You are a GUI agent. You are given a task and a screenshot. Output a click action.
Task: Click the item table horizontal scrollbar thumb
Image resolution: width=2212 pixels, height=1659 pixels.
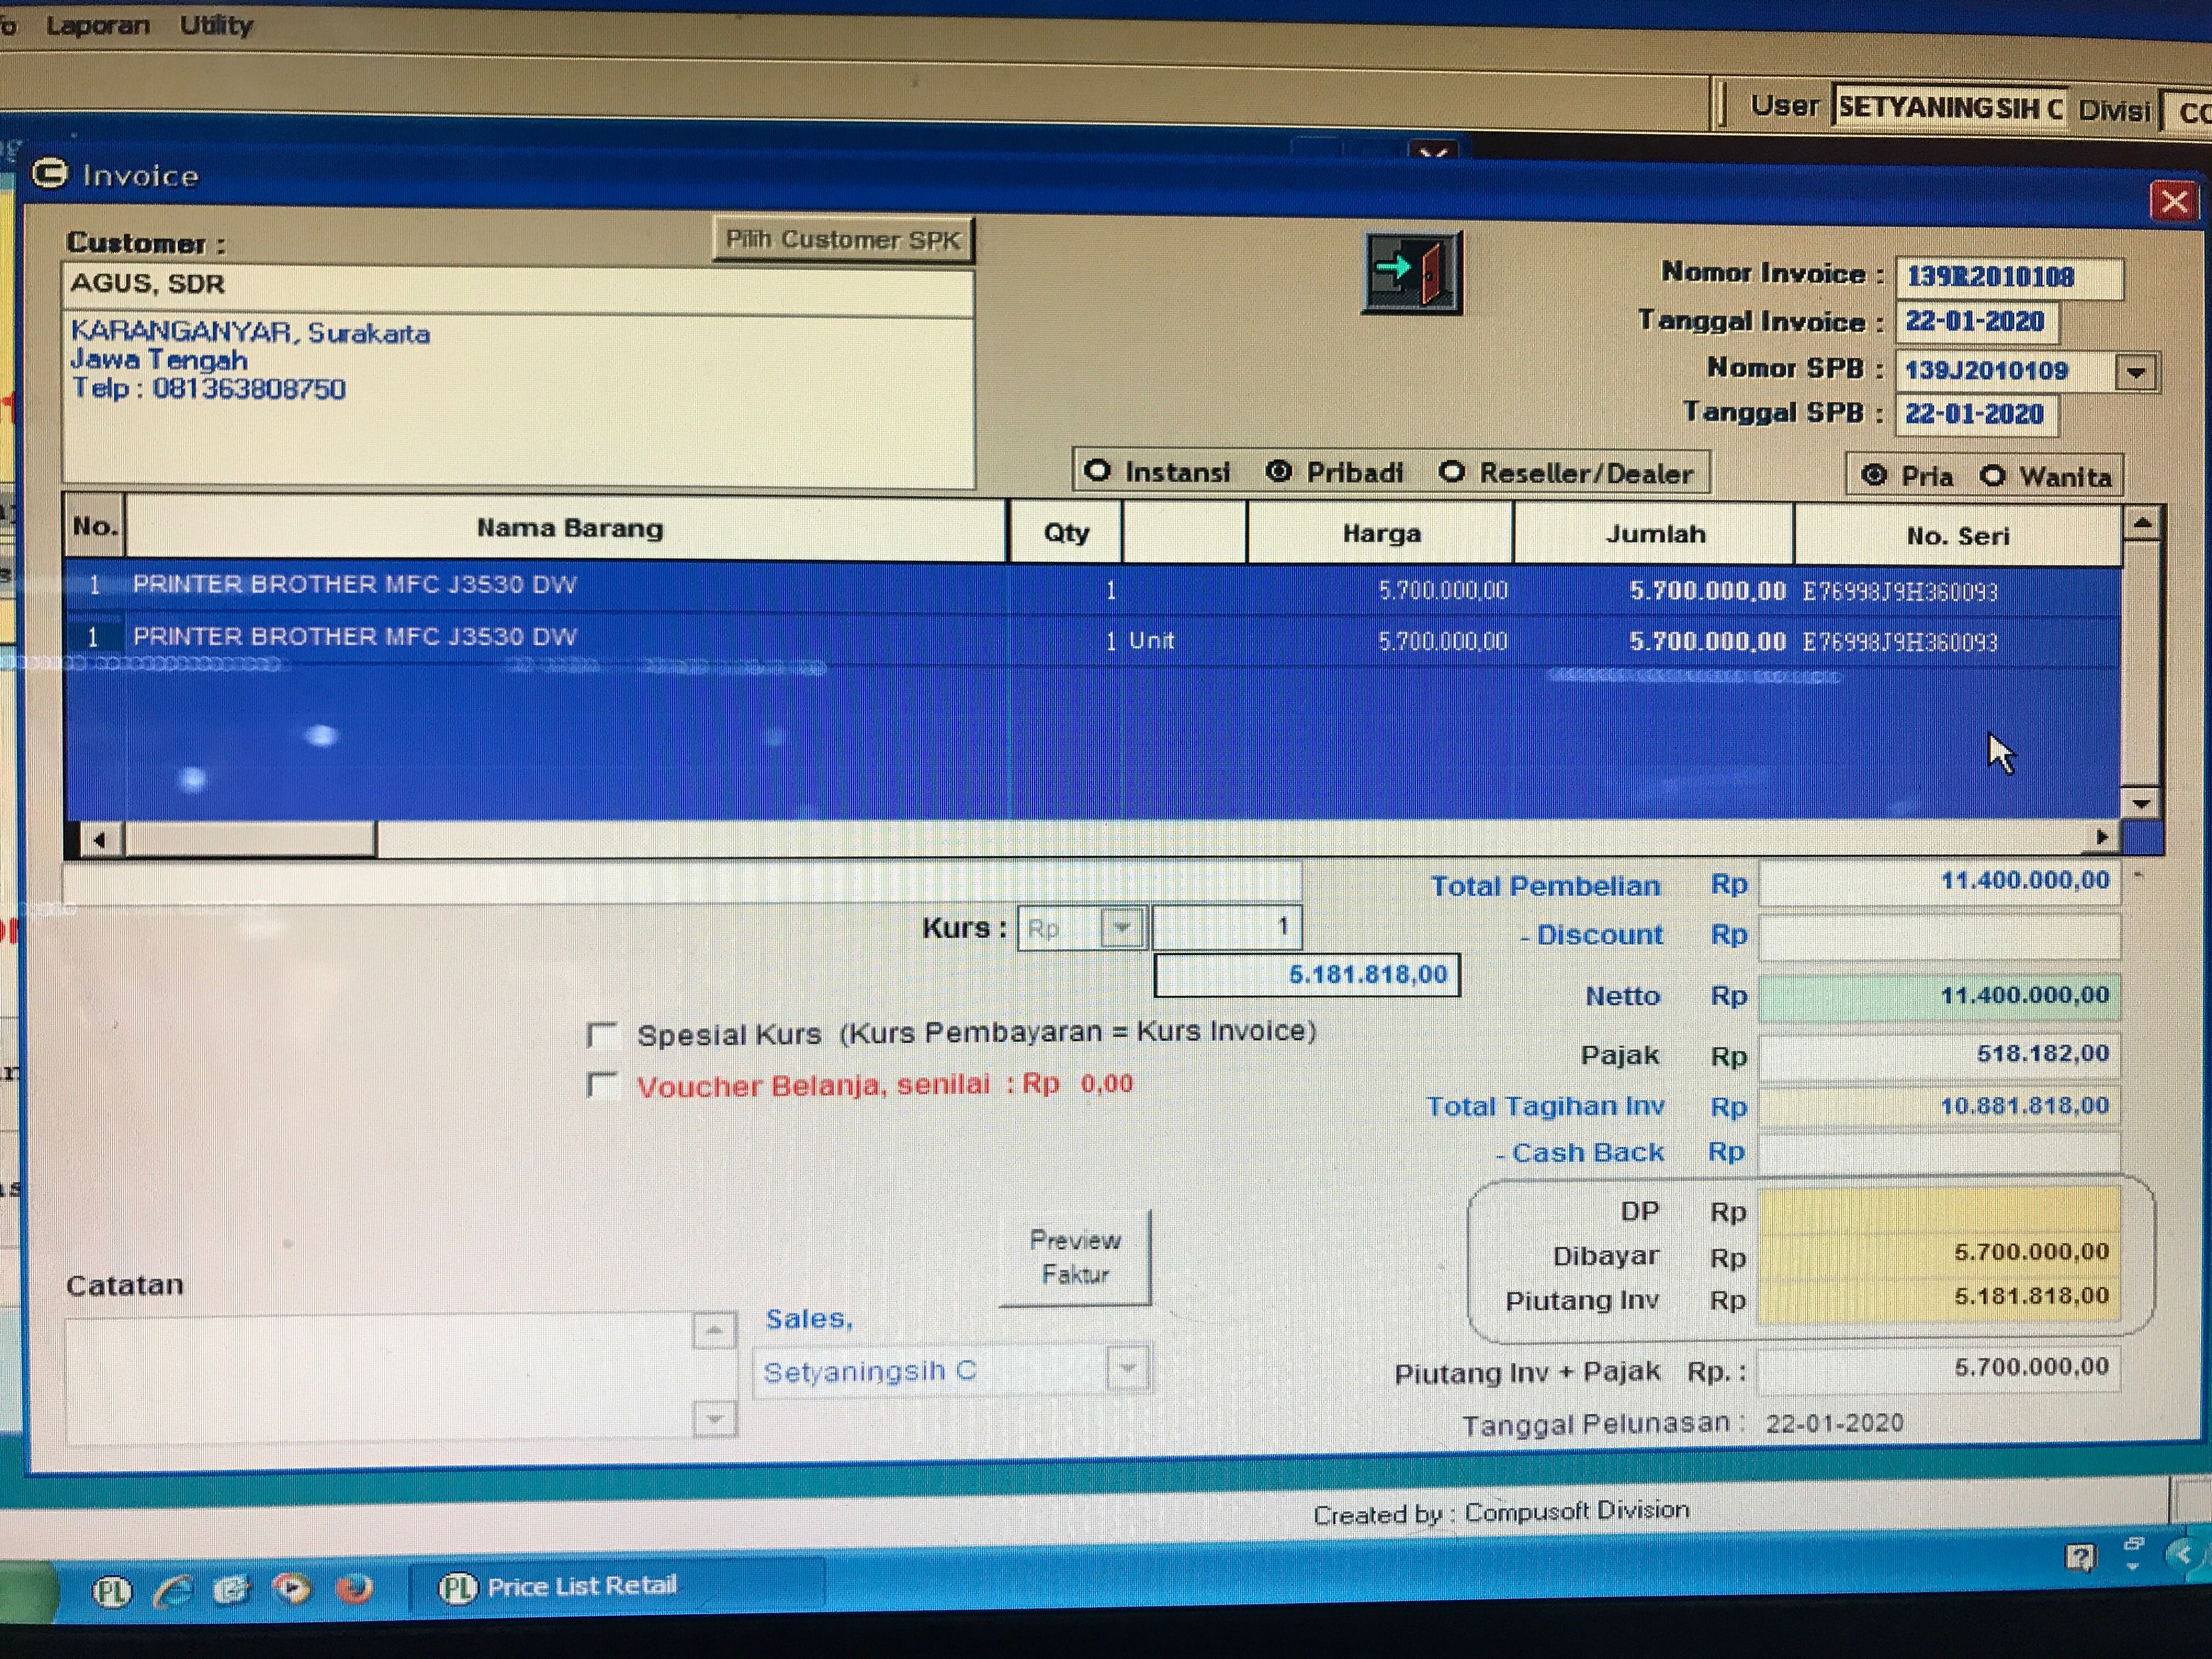point(250,838)
